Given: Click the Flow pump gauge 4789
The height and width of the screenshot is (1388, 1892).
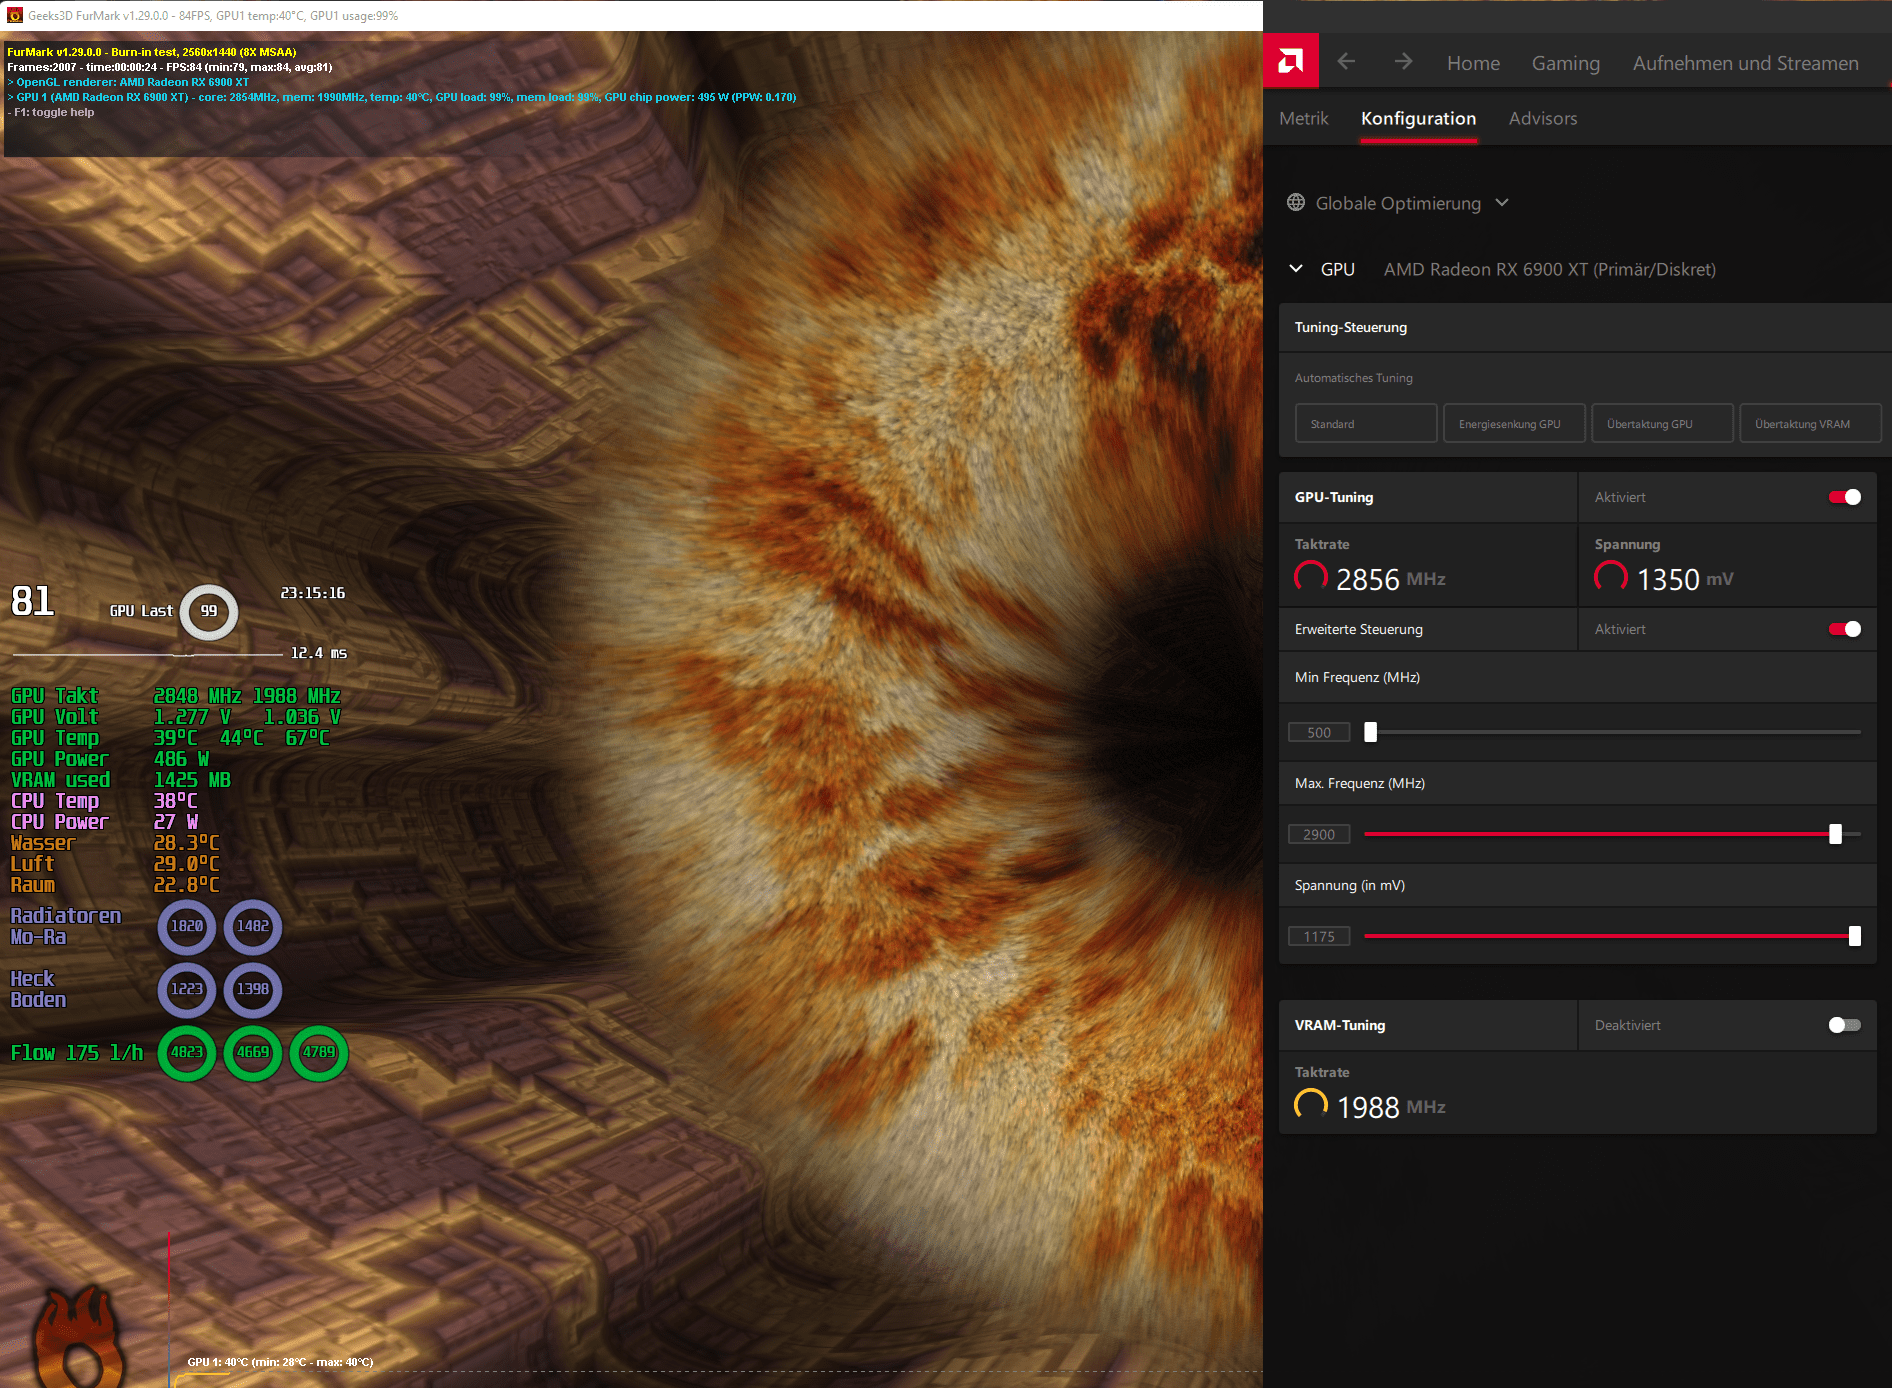Looking at the screenshot, I should 319,1052.
